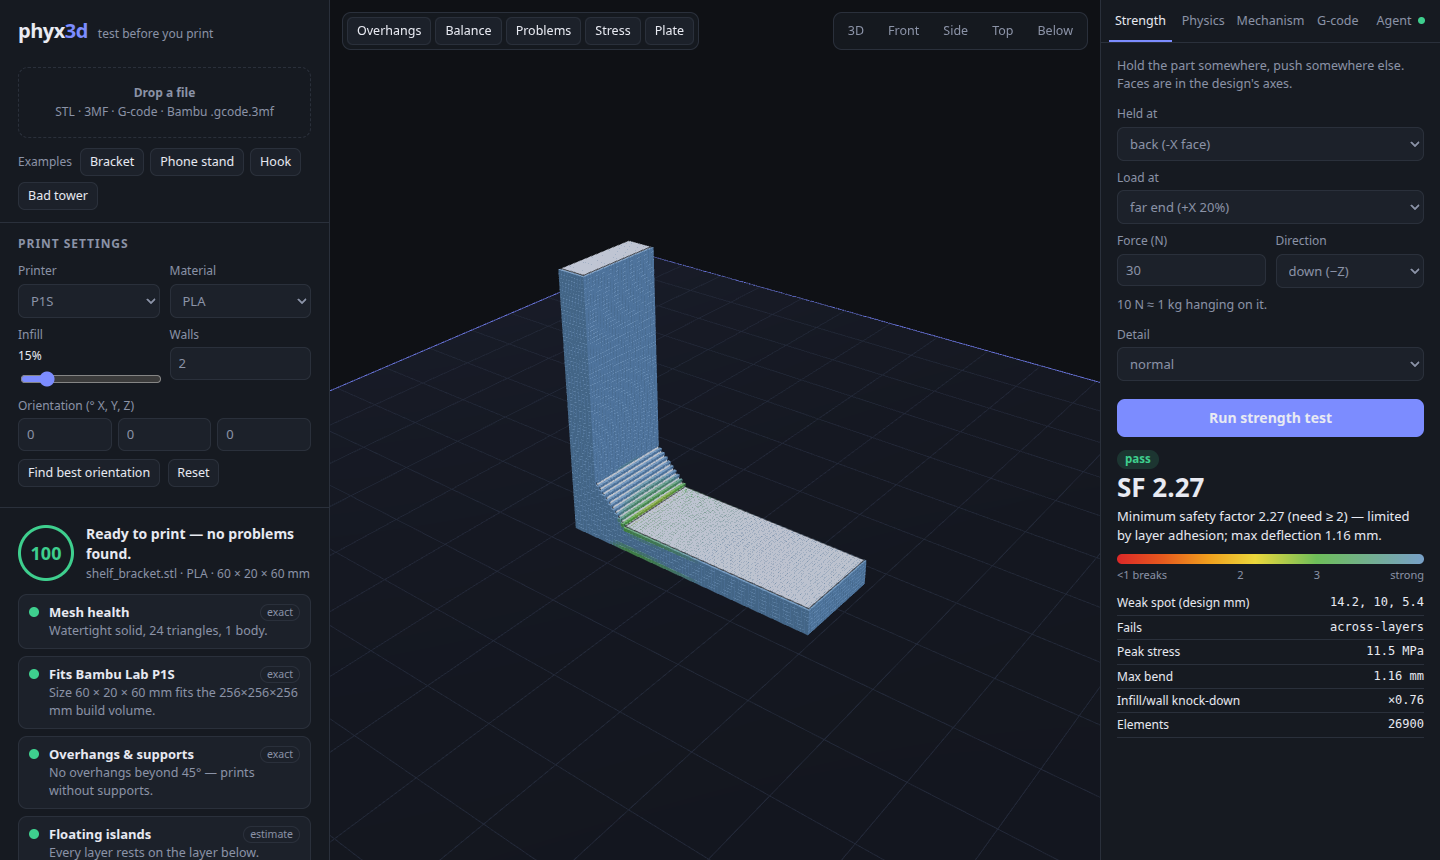Click the Mesh health green dot
This screenshot has height=860, width=1440.
(34, 612)
